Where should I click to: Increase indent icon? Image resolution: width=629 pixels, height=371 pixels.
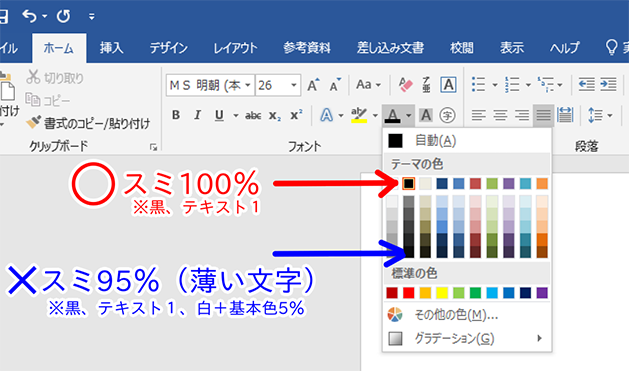[608, 85]
